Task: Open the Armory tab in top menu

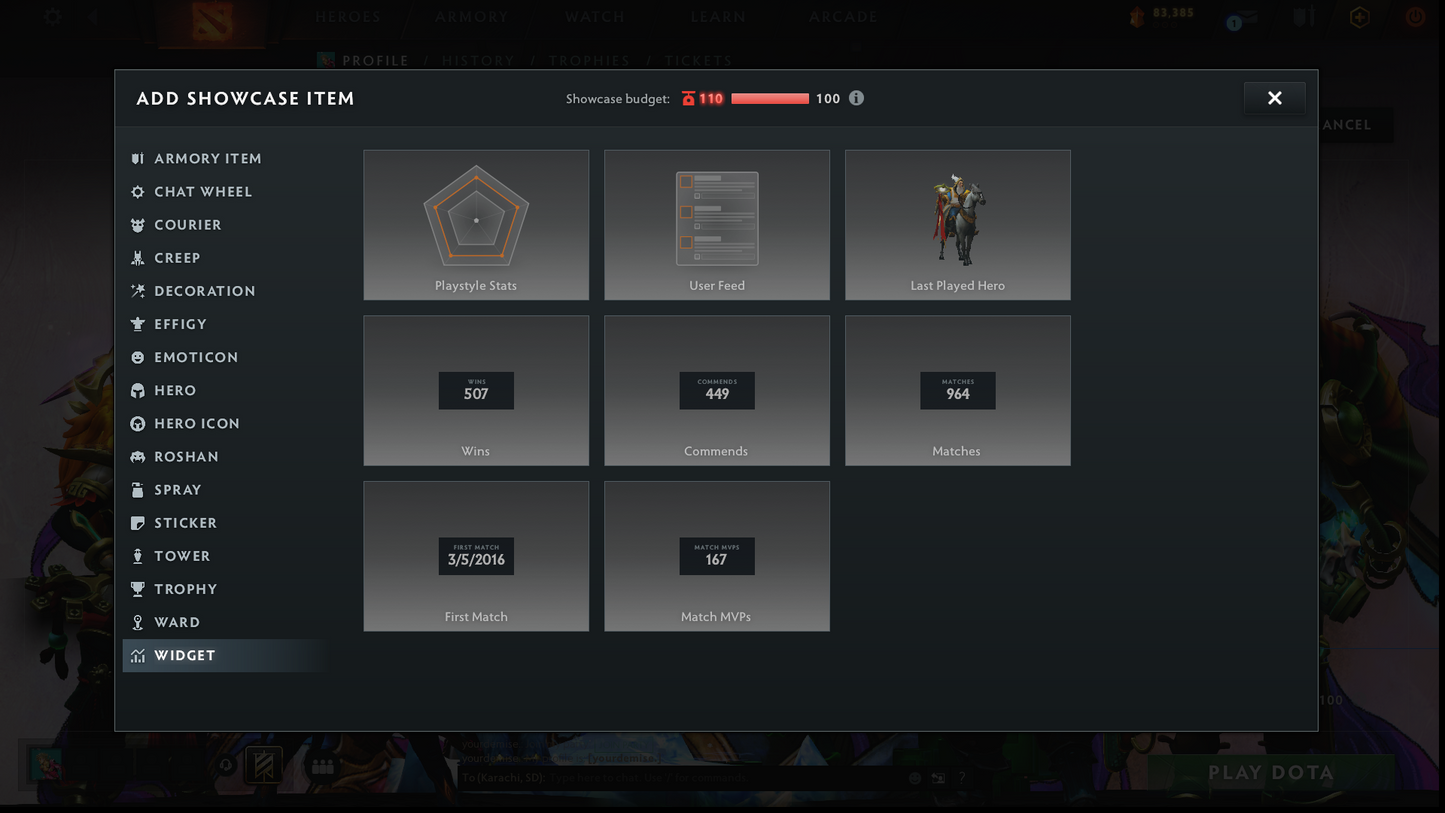Action: [x=472, y=17]
